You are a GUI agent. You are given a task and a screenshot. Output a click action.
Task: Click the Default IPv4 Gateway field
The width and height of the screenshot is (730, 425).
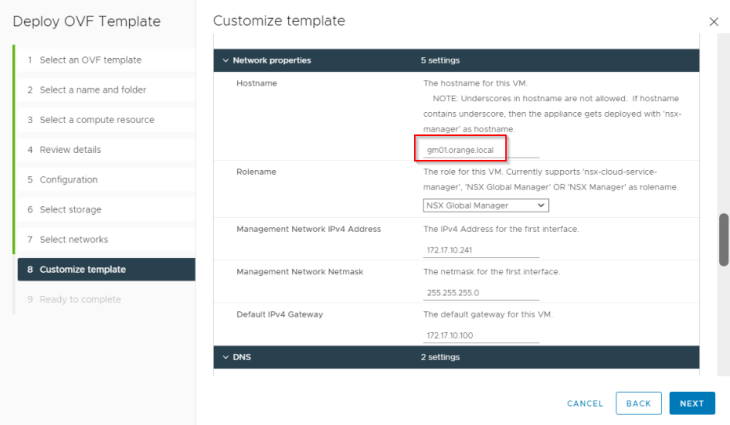pyautogui.click(x=481, y=335)
